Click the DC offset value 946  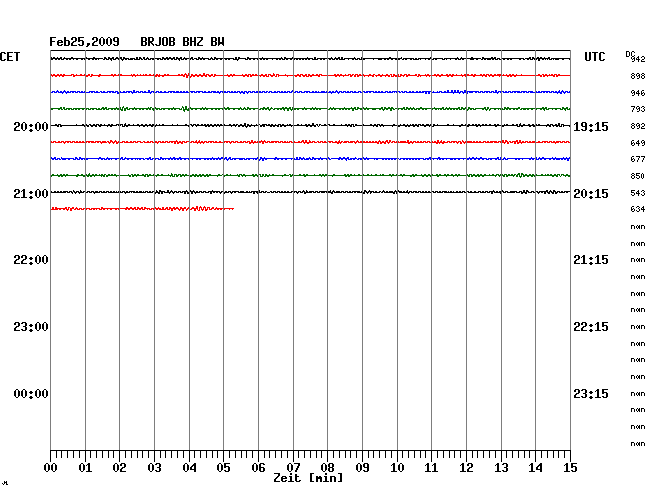click(638, 93)
